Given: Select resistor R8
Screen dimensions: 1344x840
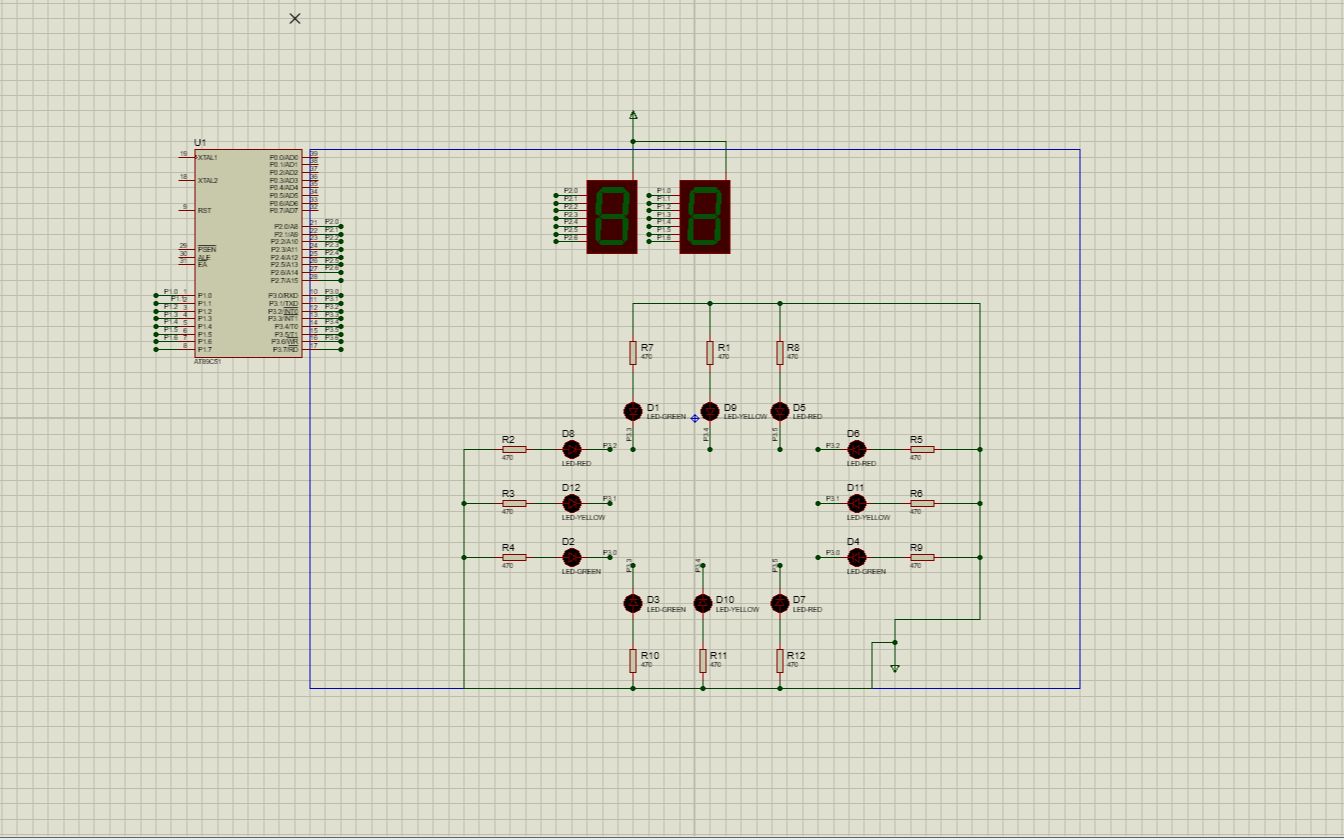Looking at the screenshot, I should [x=780, y=352].
